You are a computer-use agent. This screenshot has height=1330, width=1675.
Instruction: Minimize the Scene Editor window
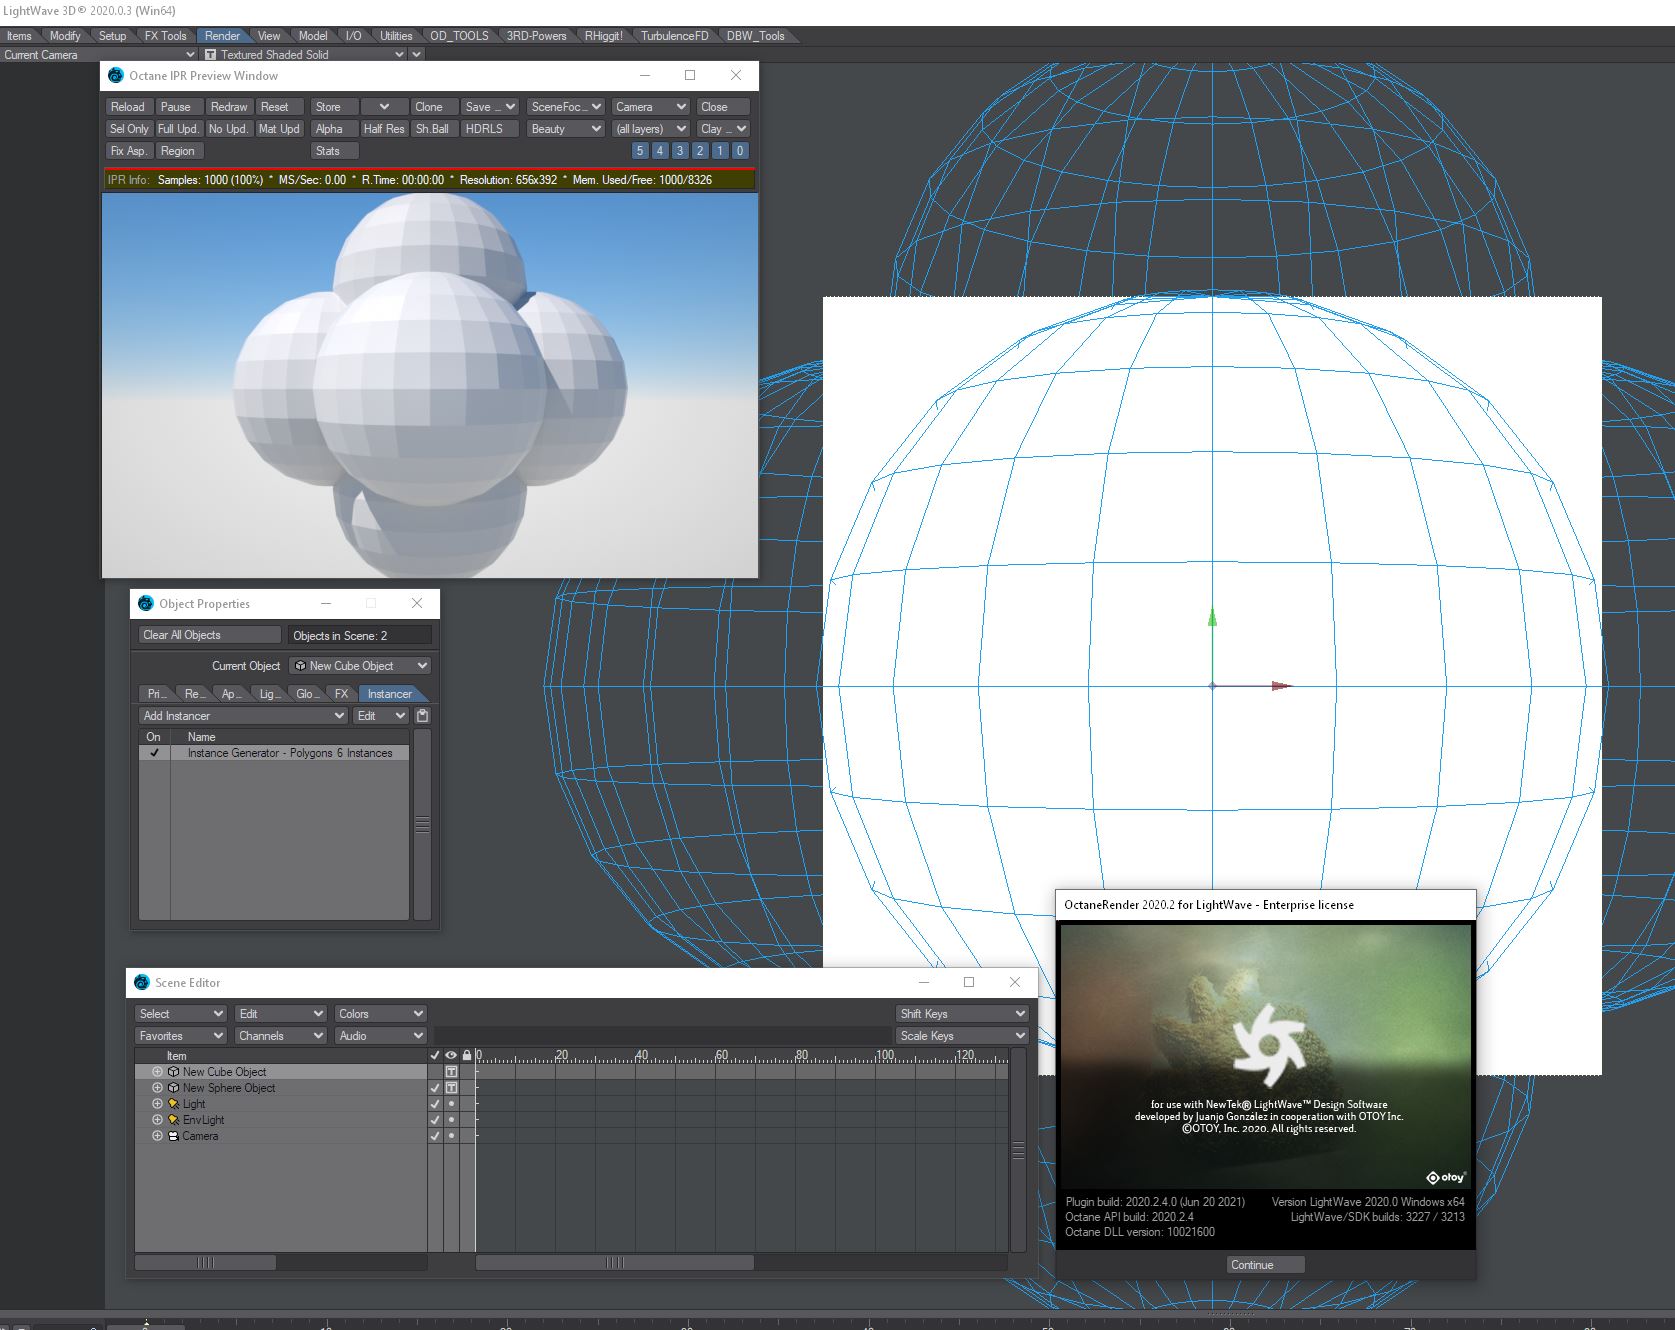924,982
